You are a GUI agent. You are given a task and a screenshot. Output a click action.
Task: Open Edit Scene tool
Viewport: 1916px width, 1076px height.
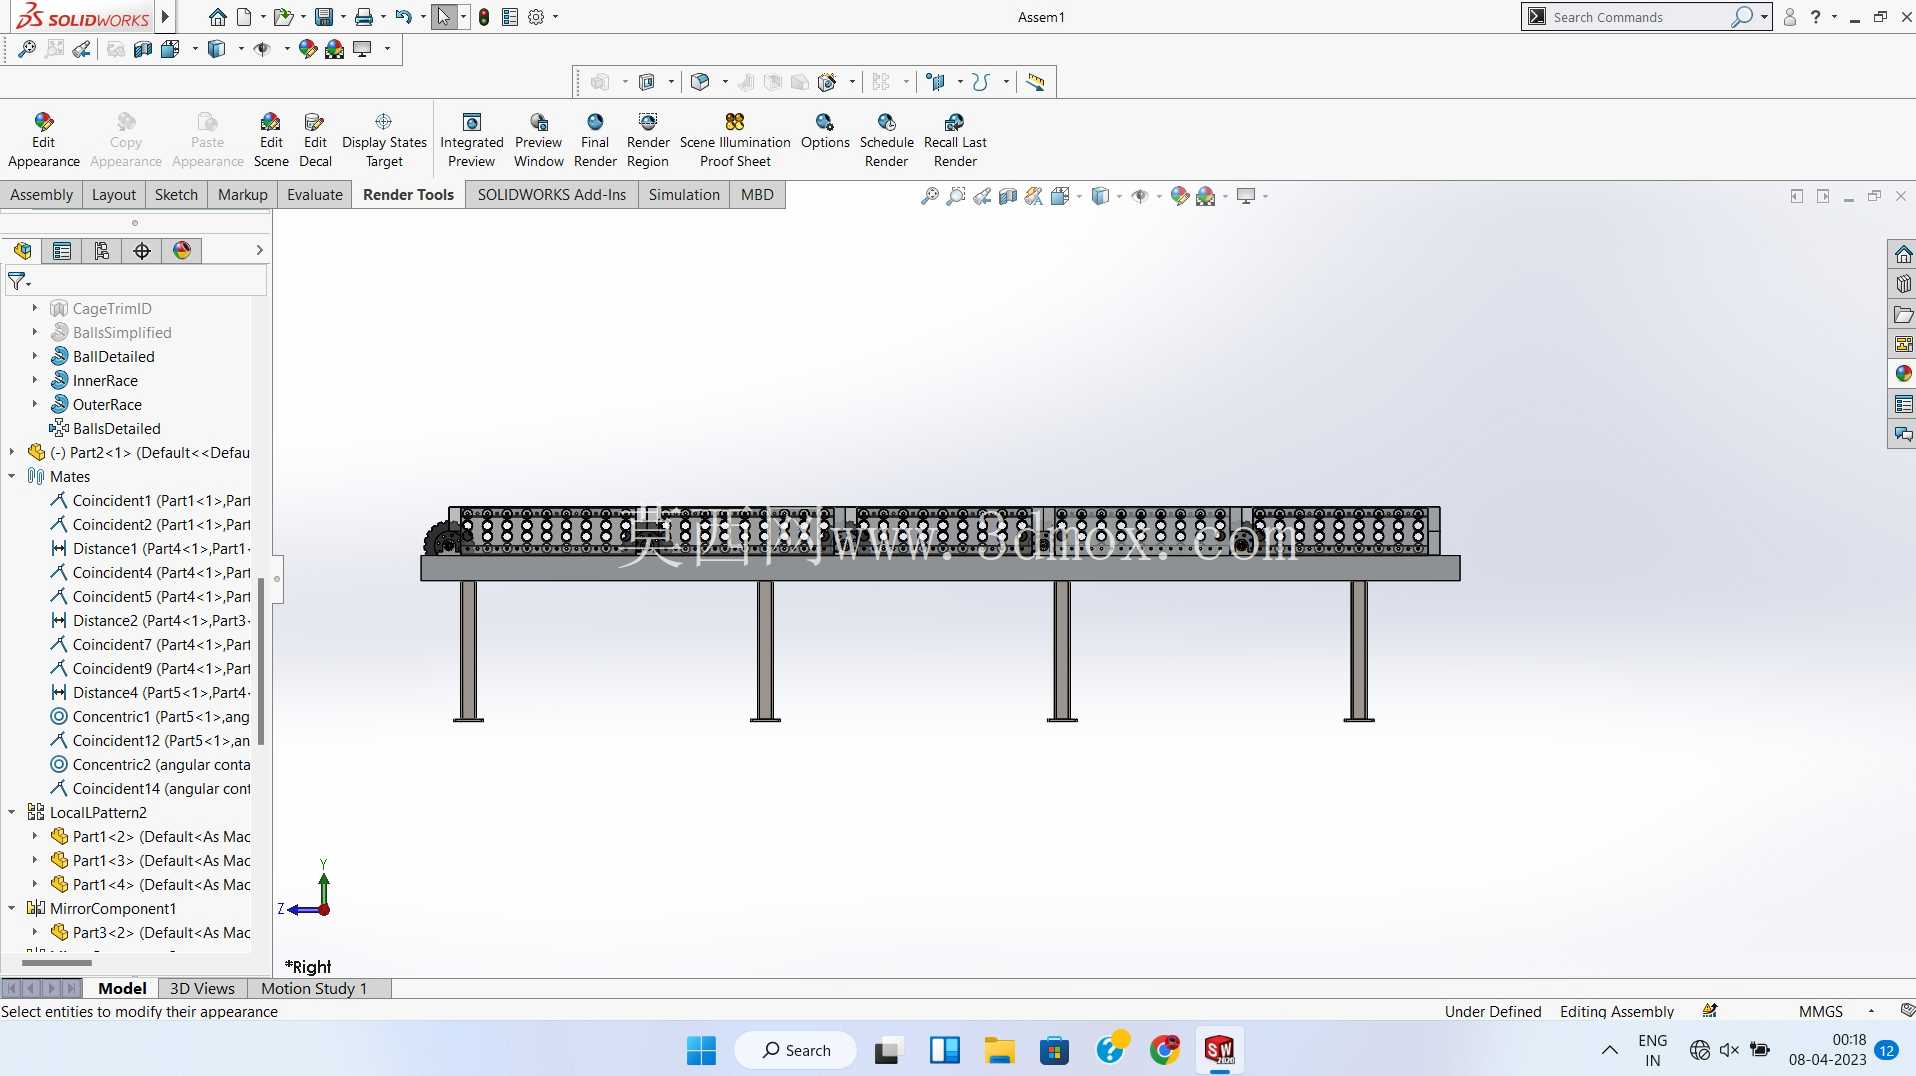(x=271, y=140)
